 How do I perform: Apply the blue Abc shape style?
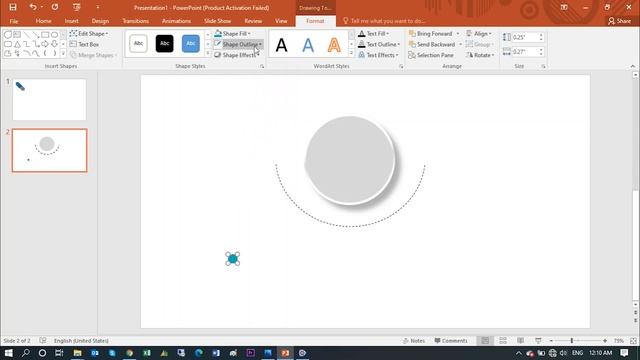(x=191, y=44)
